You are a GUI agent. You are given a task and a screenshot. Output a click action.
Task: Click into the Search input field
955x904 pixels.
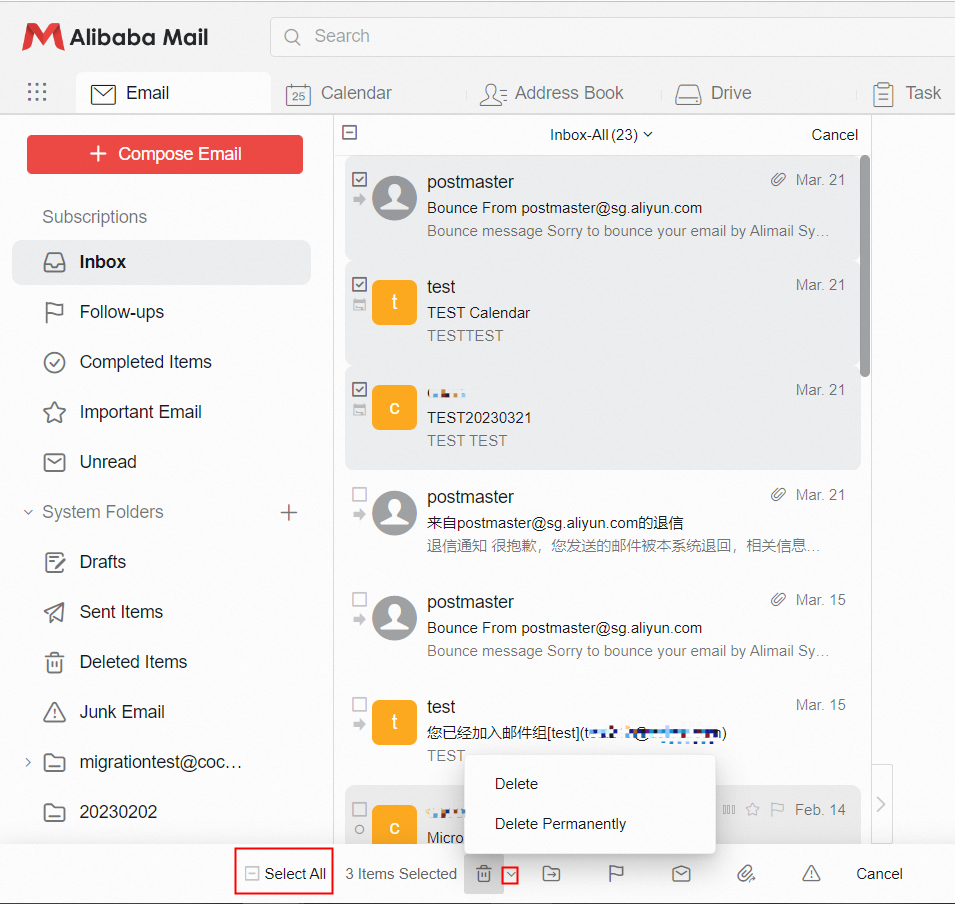tap(612, 37)
